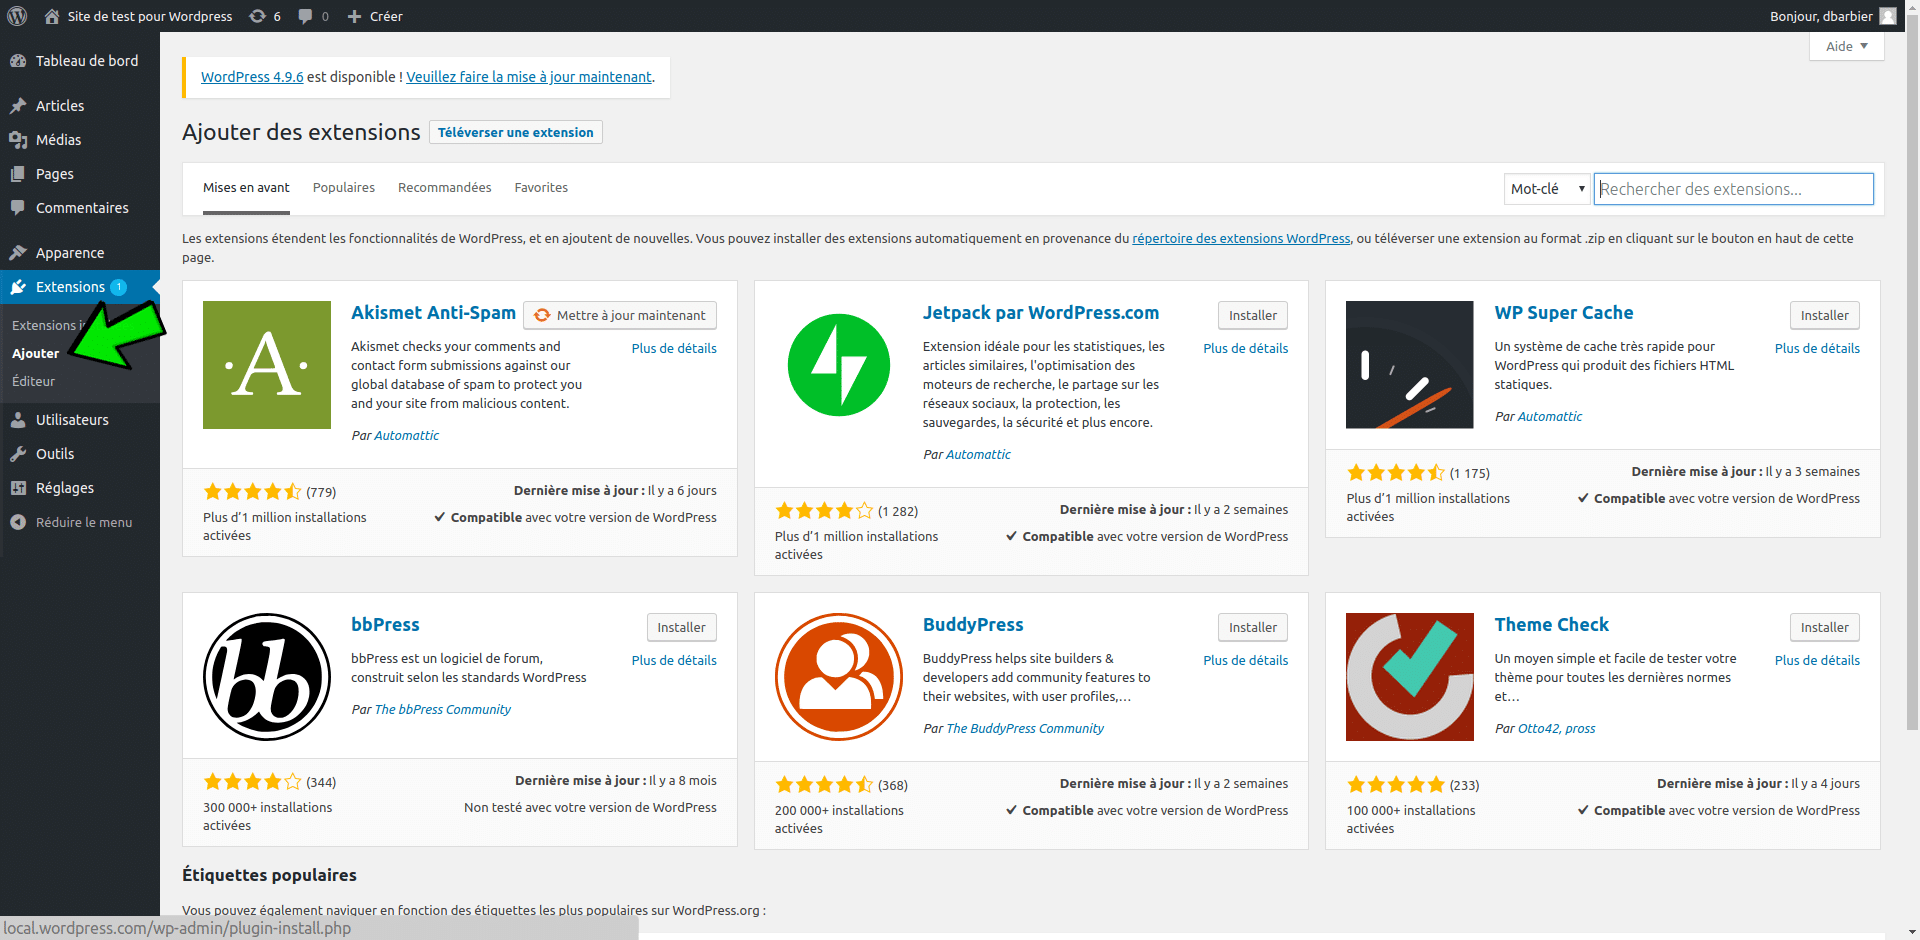Open the BuddyPress orange logo
The width and height of the screenshot is (1920, 940).
click(839, 677)
